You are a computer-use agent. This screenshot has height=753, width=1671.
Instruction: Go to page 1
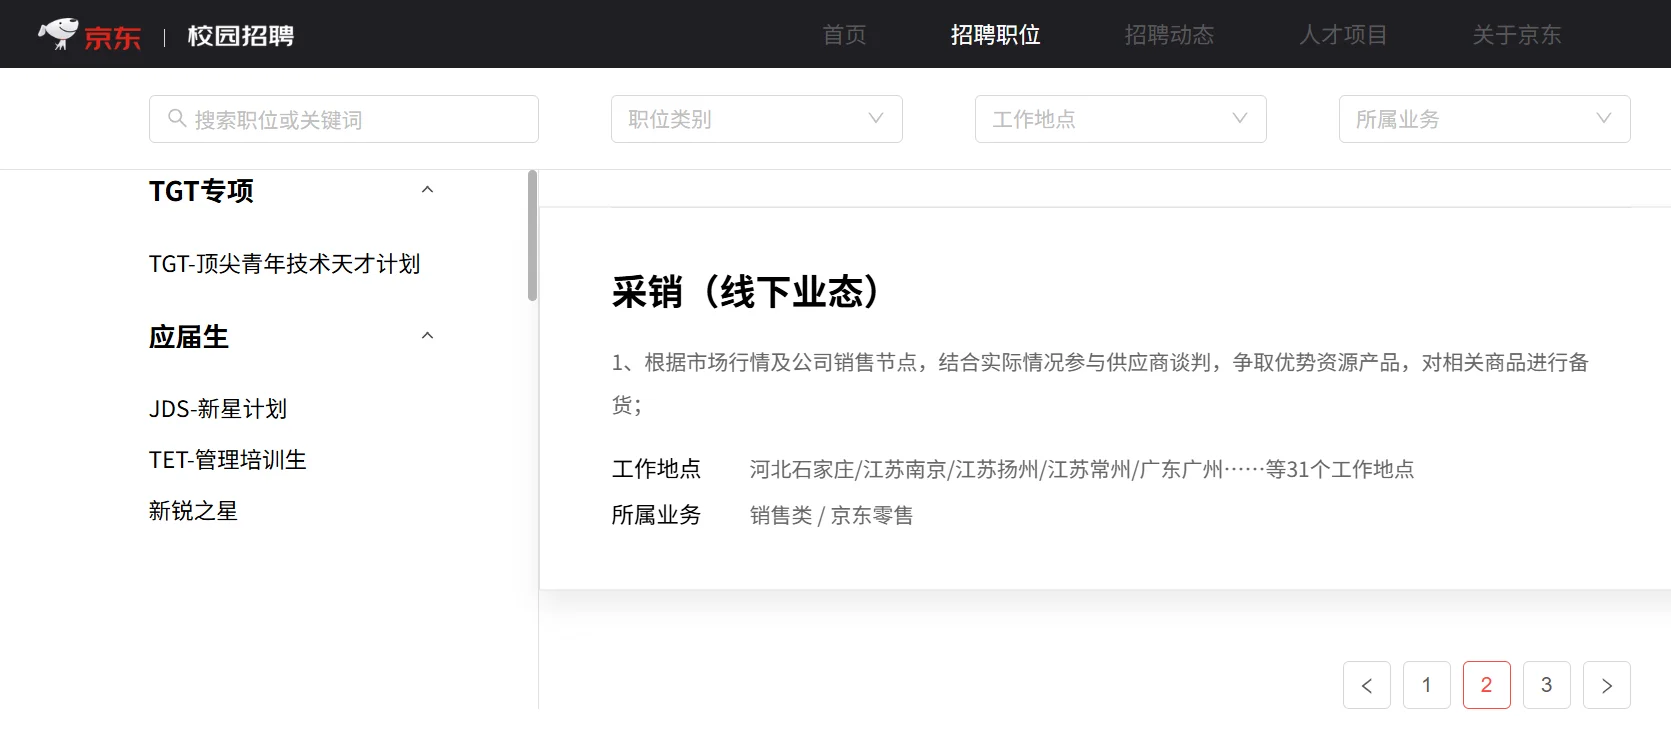pyautogui.click(x=1426, y=685)
